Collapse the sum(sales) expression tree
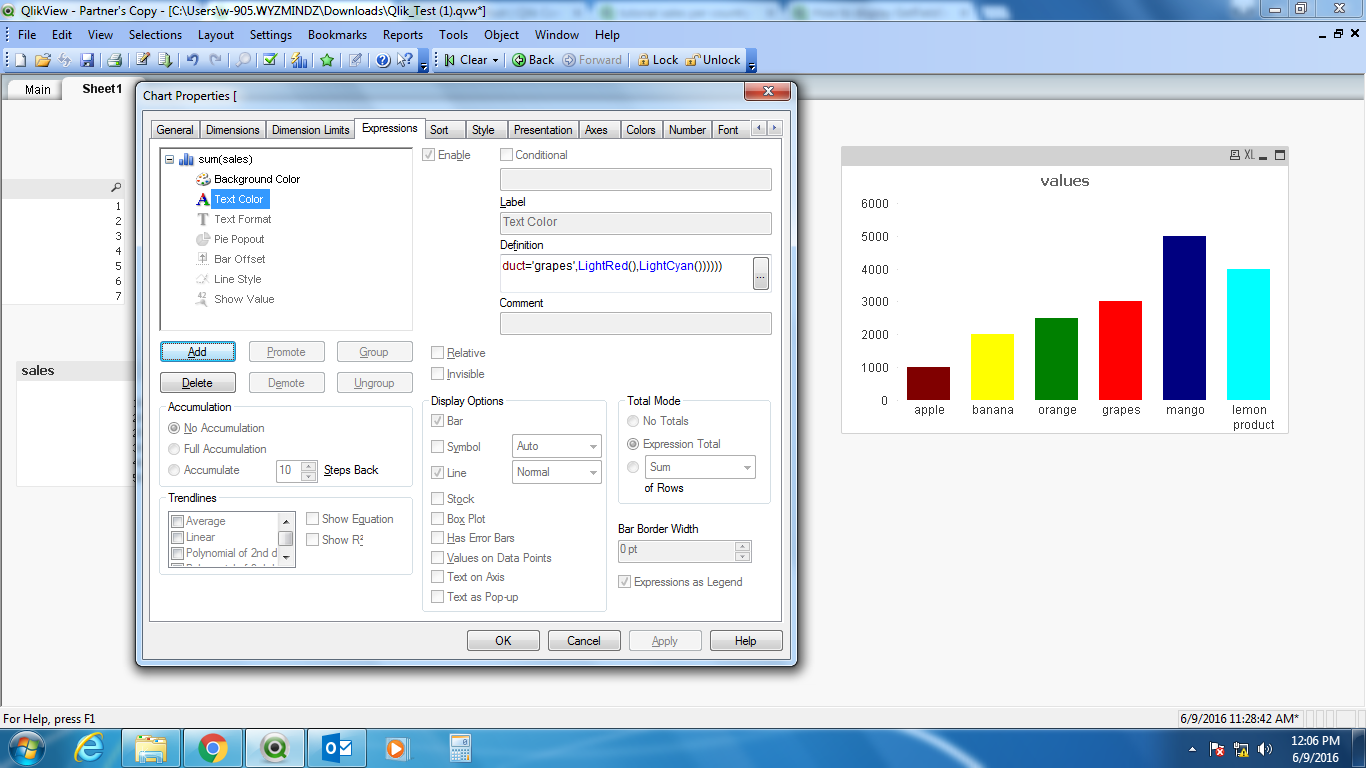The width and height of the screenshot is (1366, 768). (x=169, y=159)
